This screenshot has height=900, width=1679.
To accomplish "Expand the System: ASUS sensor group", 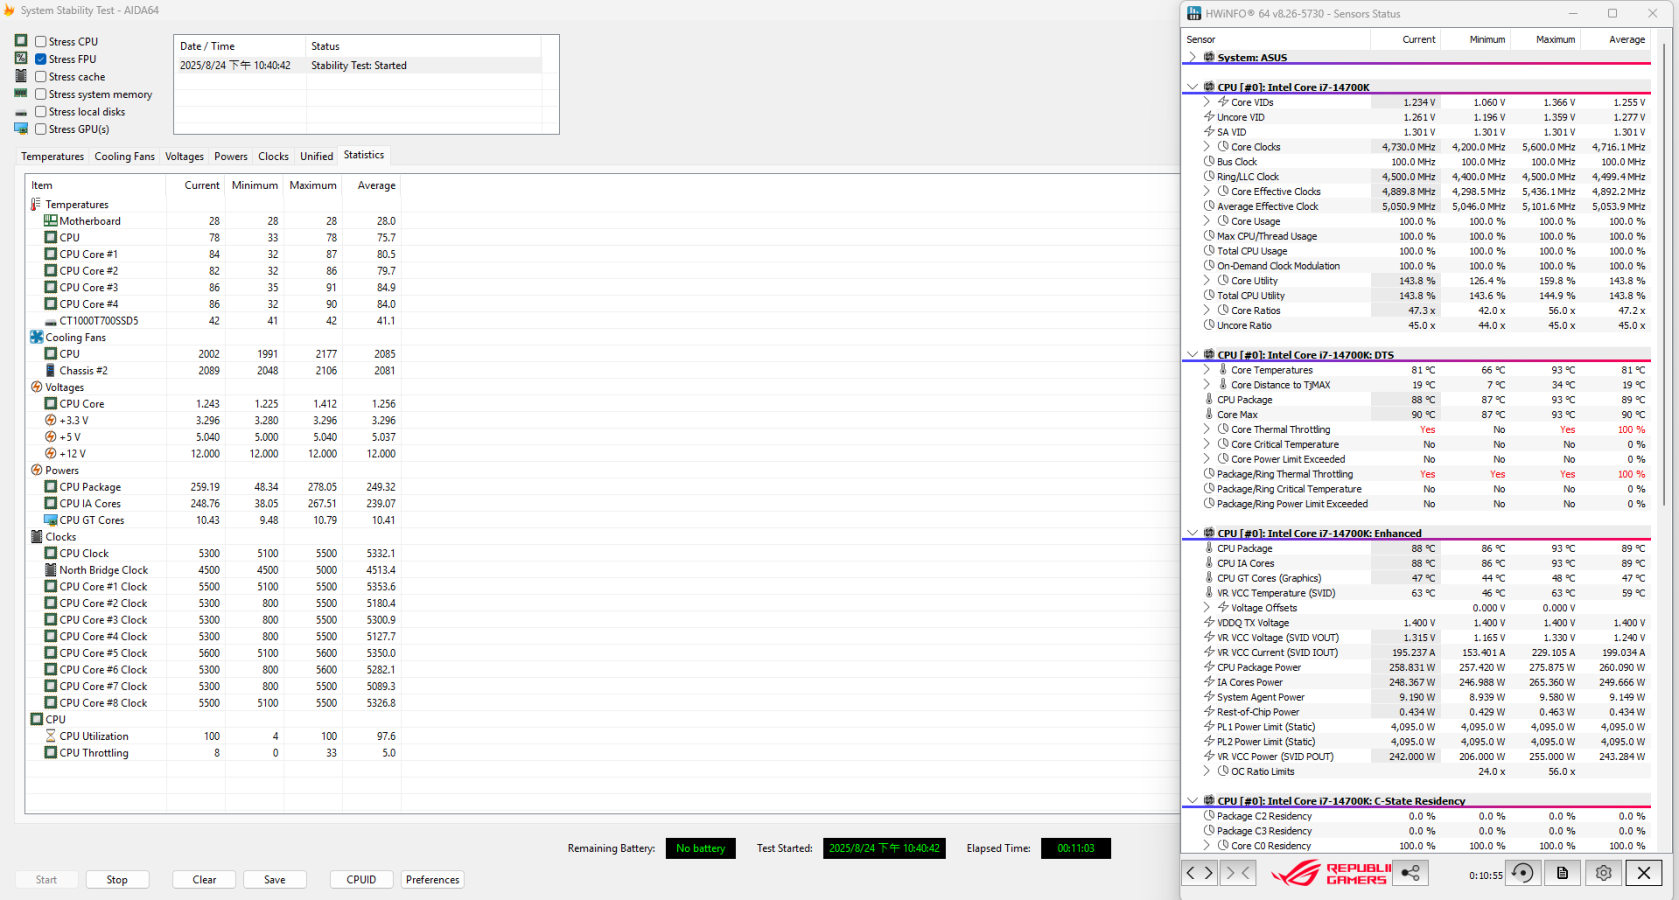I will (1192, 58).
